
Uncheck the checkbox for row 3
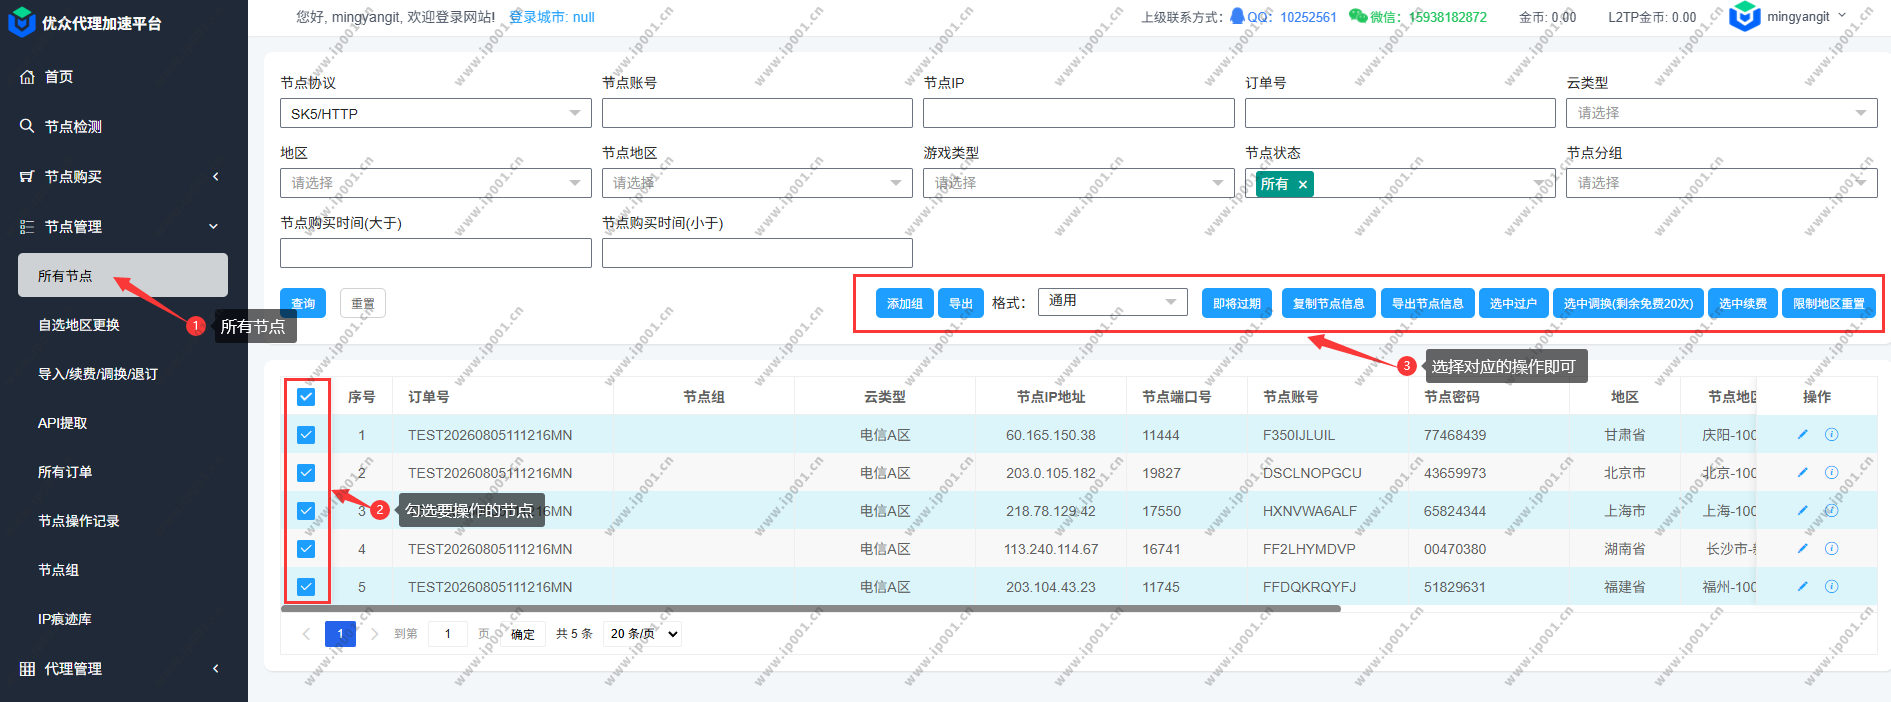(x=306, y=511)
